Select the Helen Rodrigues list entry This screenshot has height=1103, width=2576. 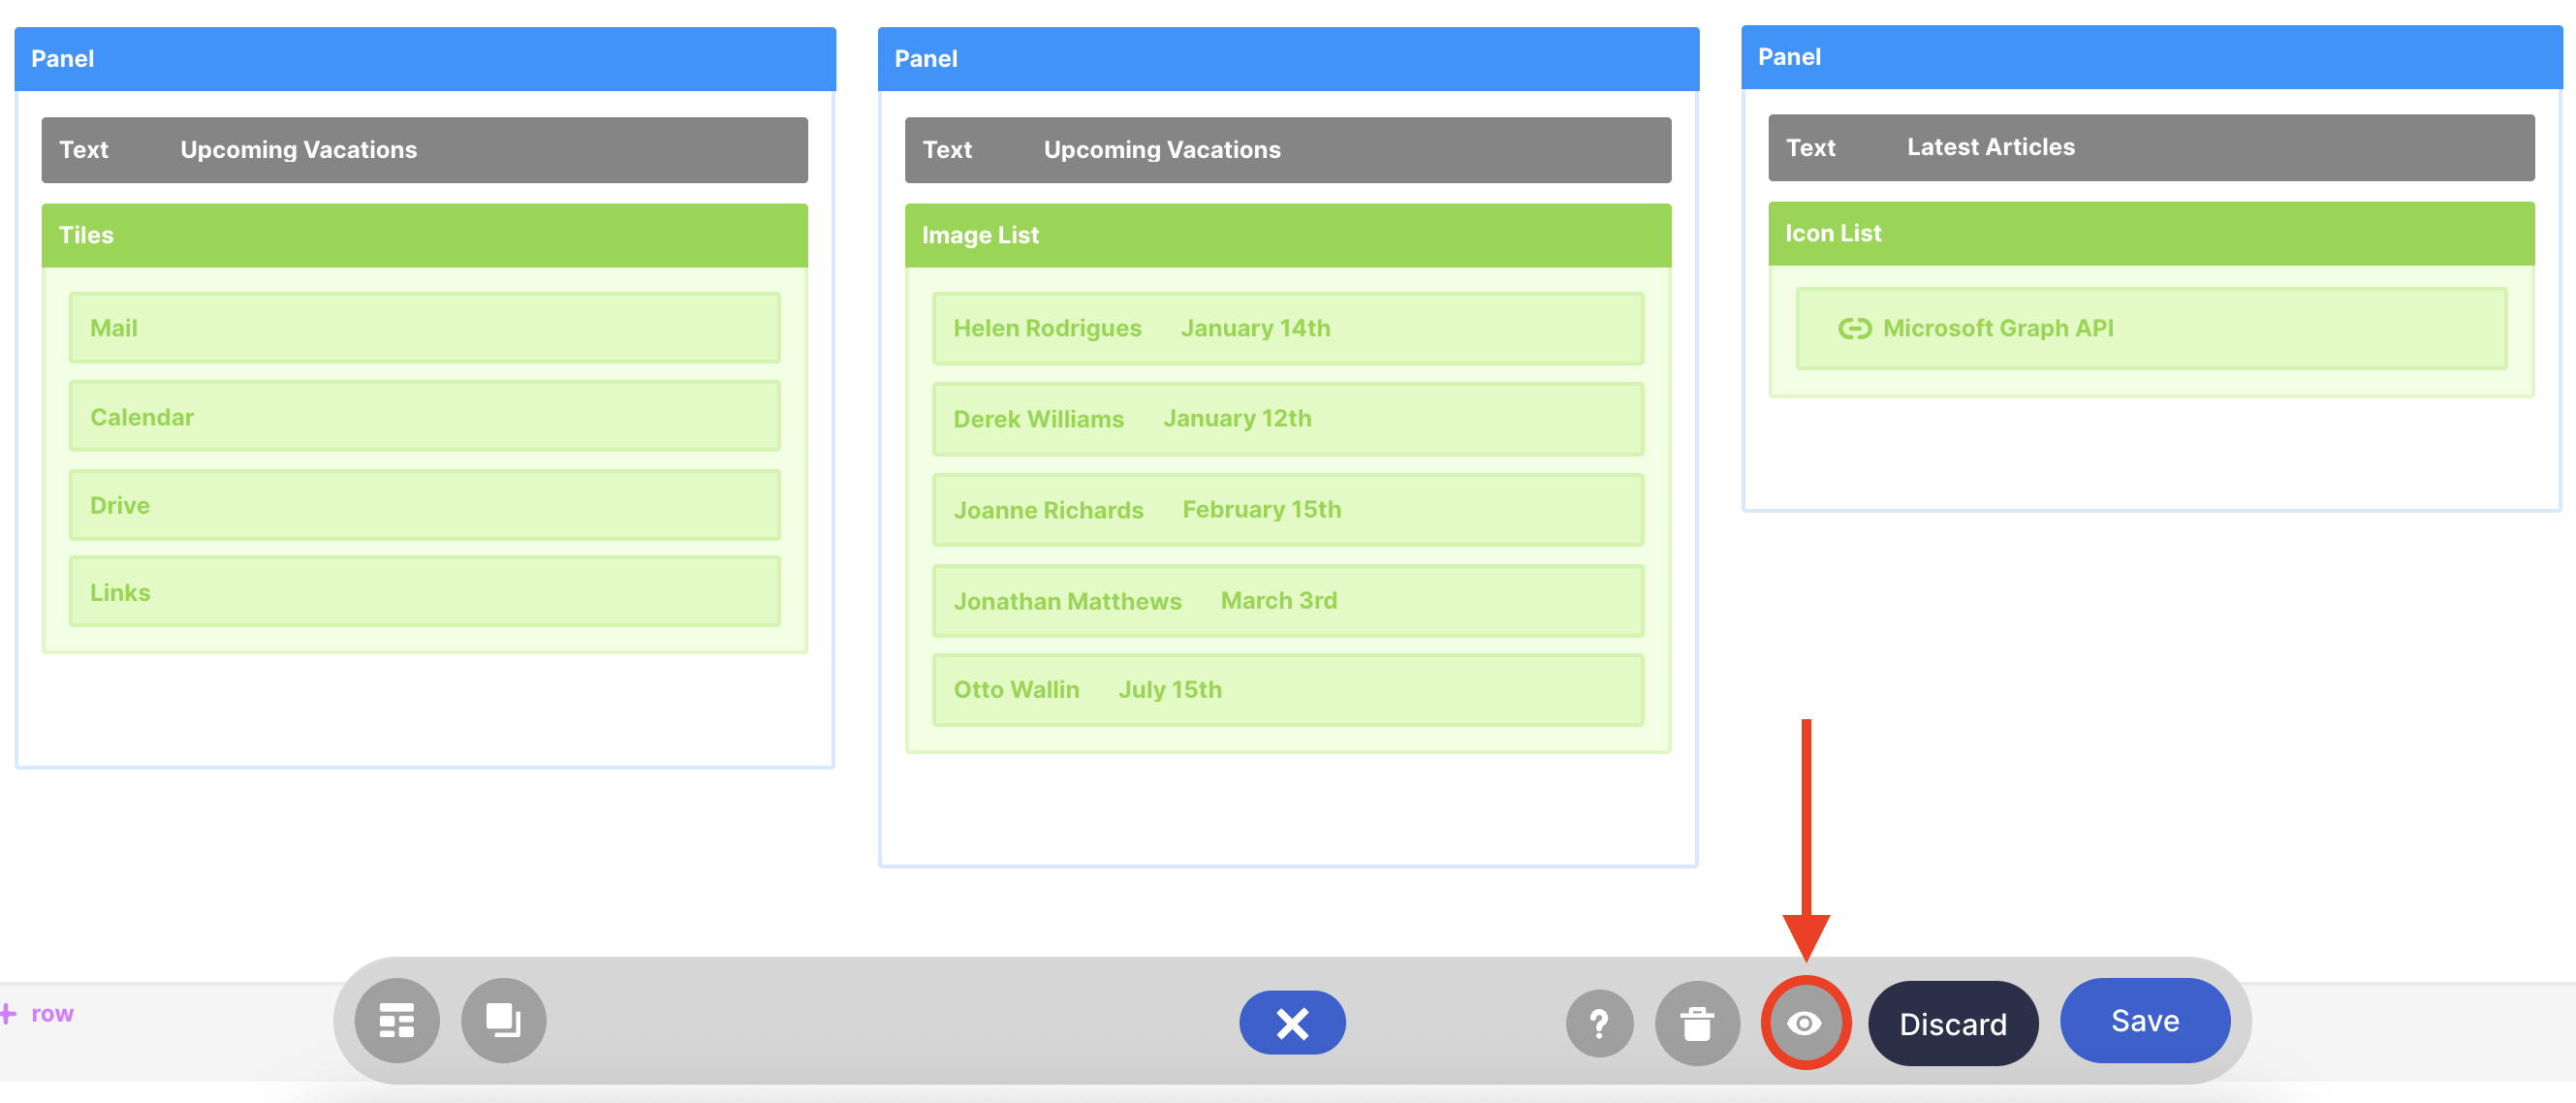coord(1287,328)
